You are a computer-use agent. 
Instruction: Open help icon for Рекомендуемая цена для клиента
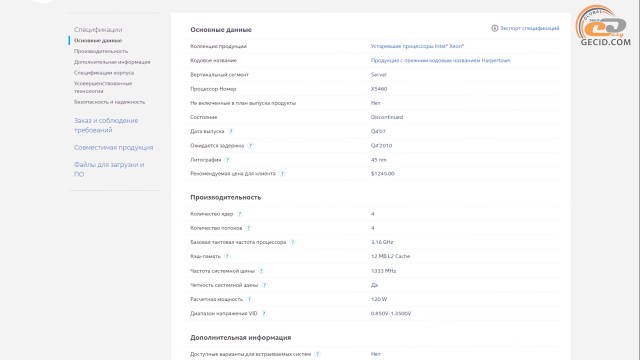282,173
